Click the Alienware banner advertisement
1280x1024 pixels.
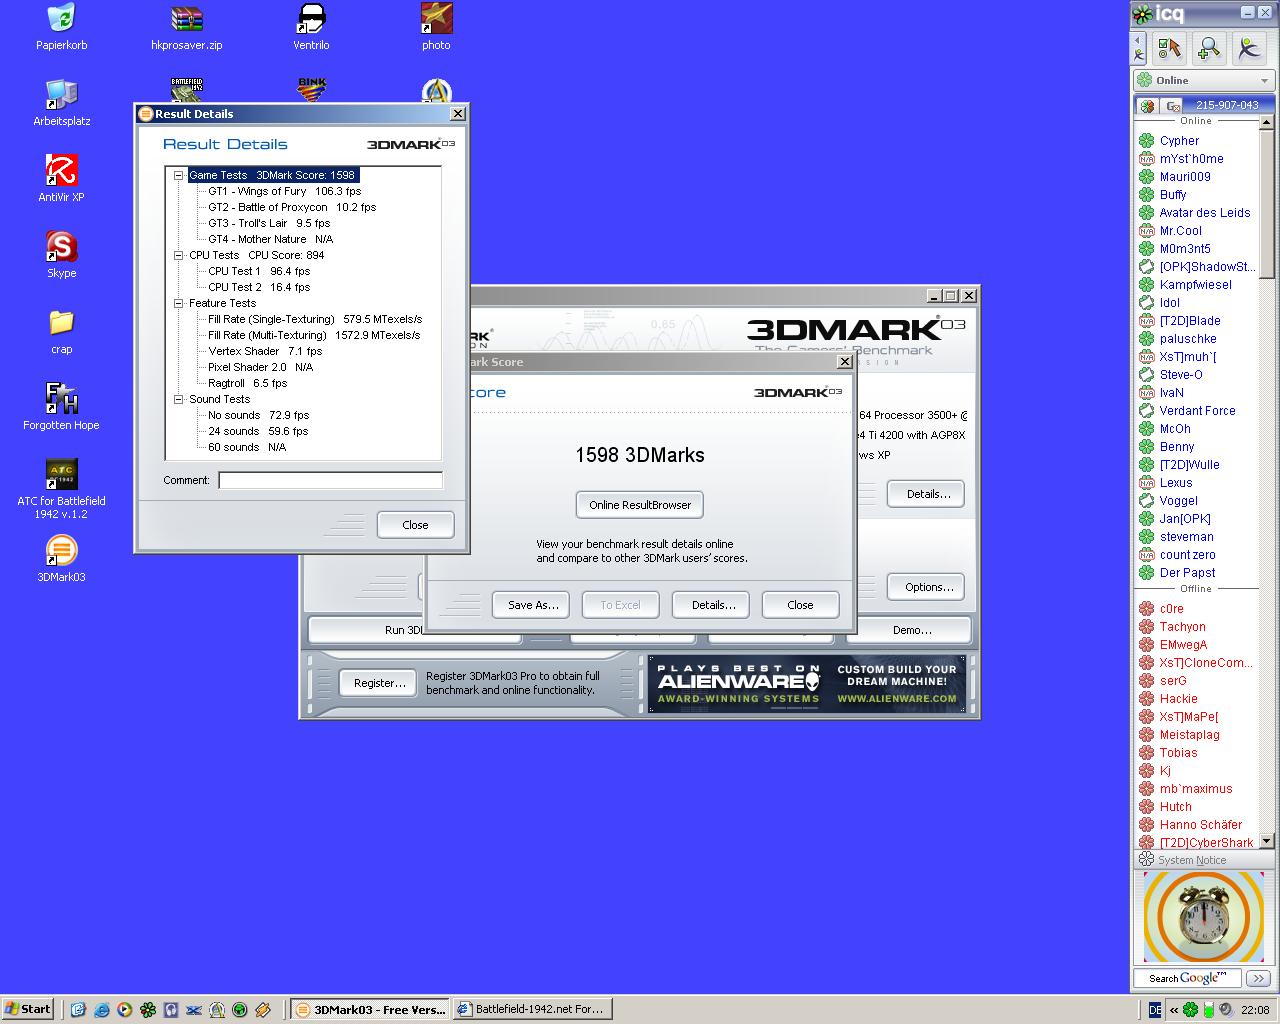(807, 684)
